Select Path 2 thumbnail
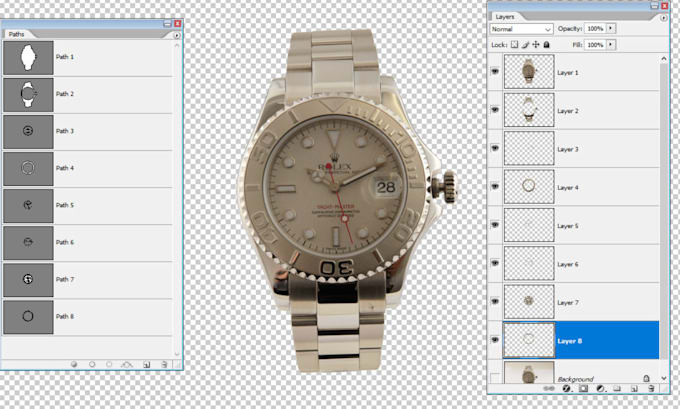Viewport: 680px width, 409px height. (x=28, y=95)
